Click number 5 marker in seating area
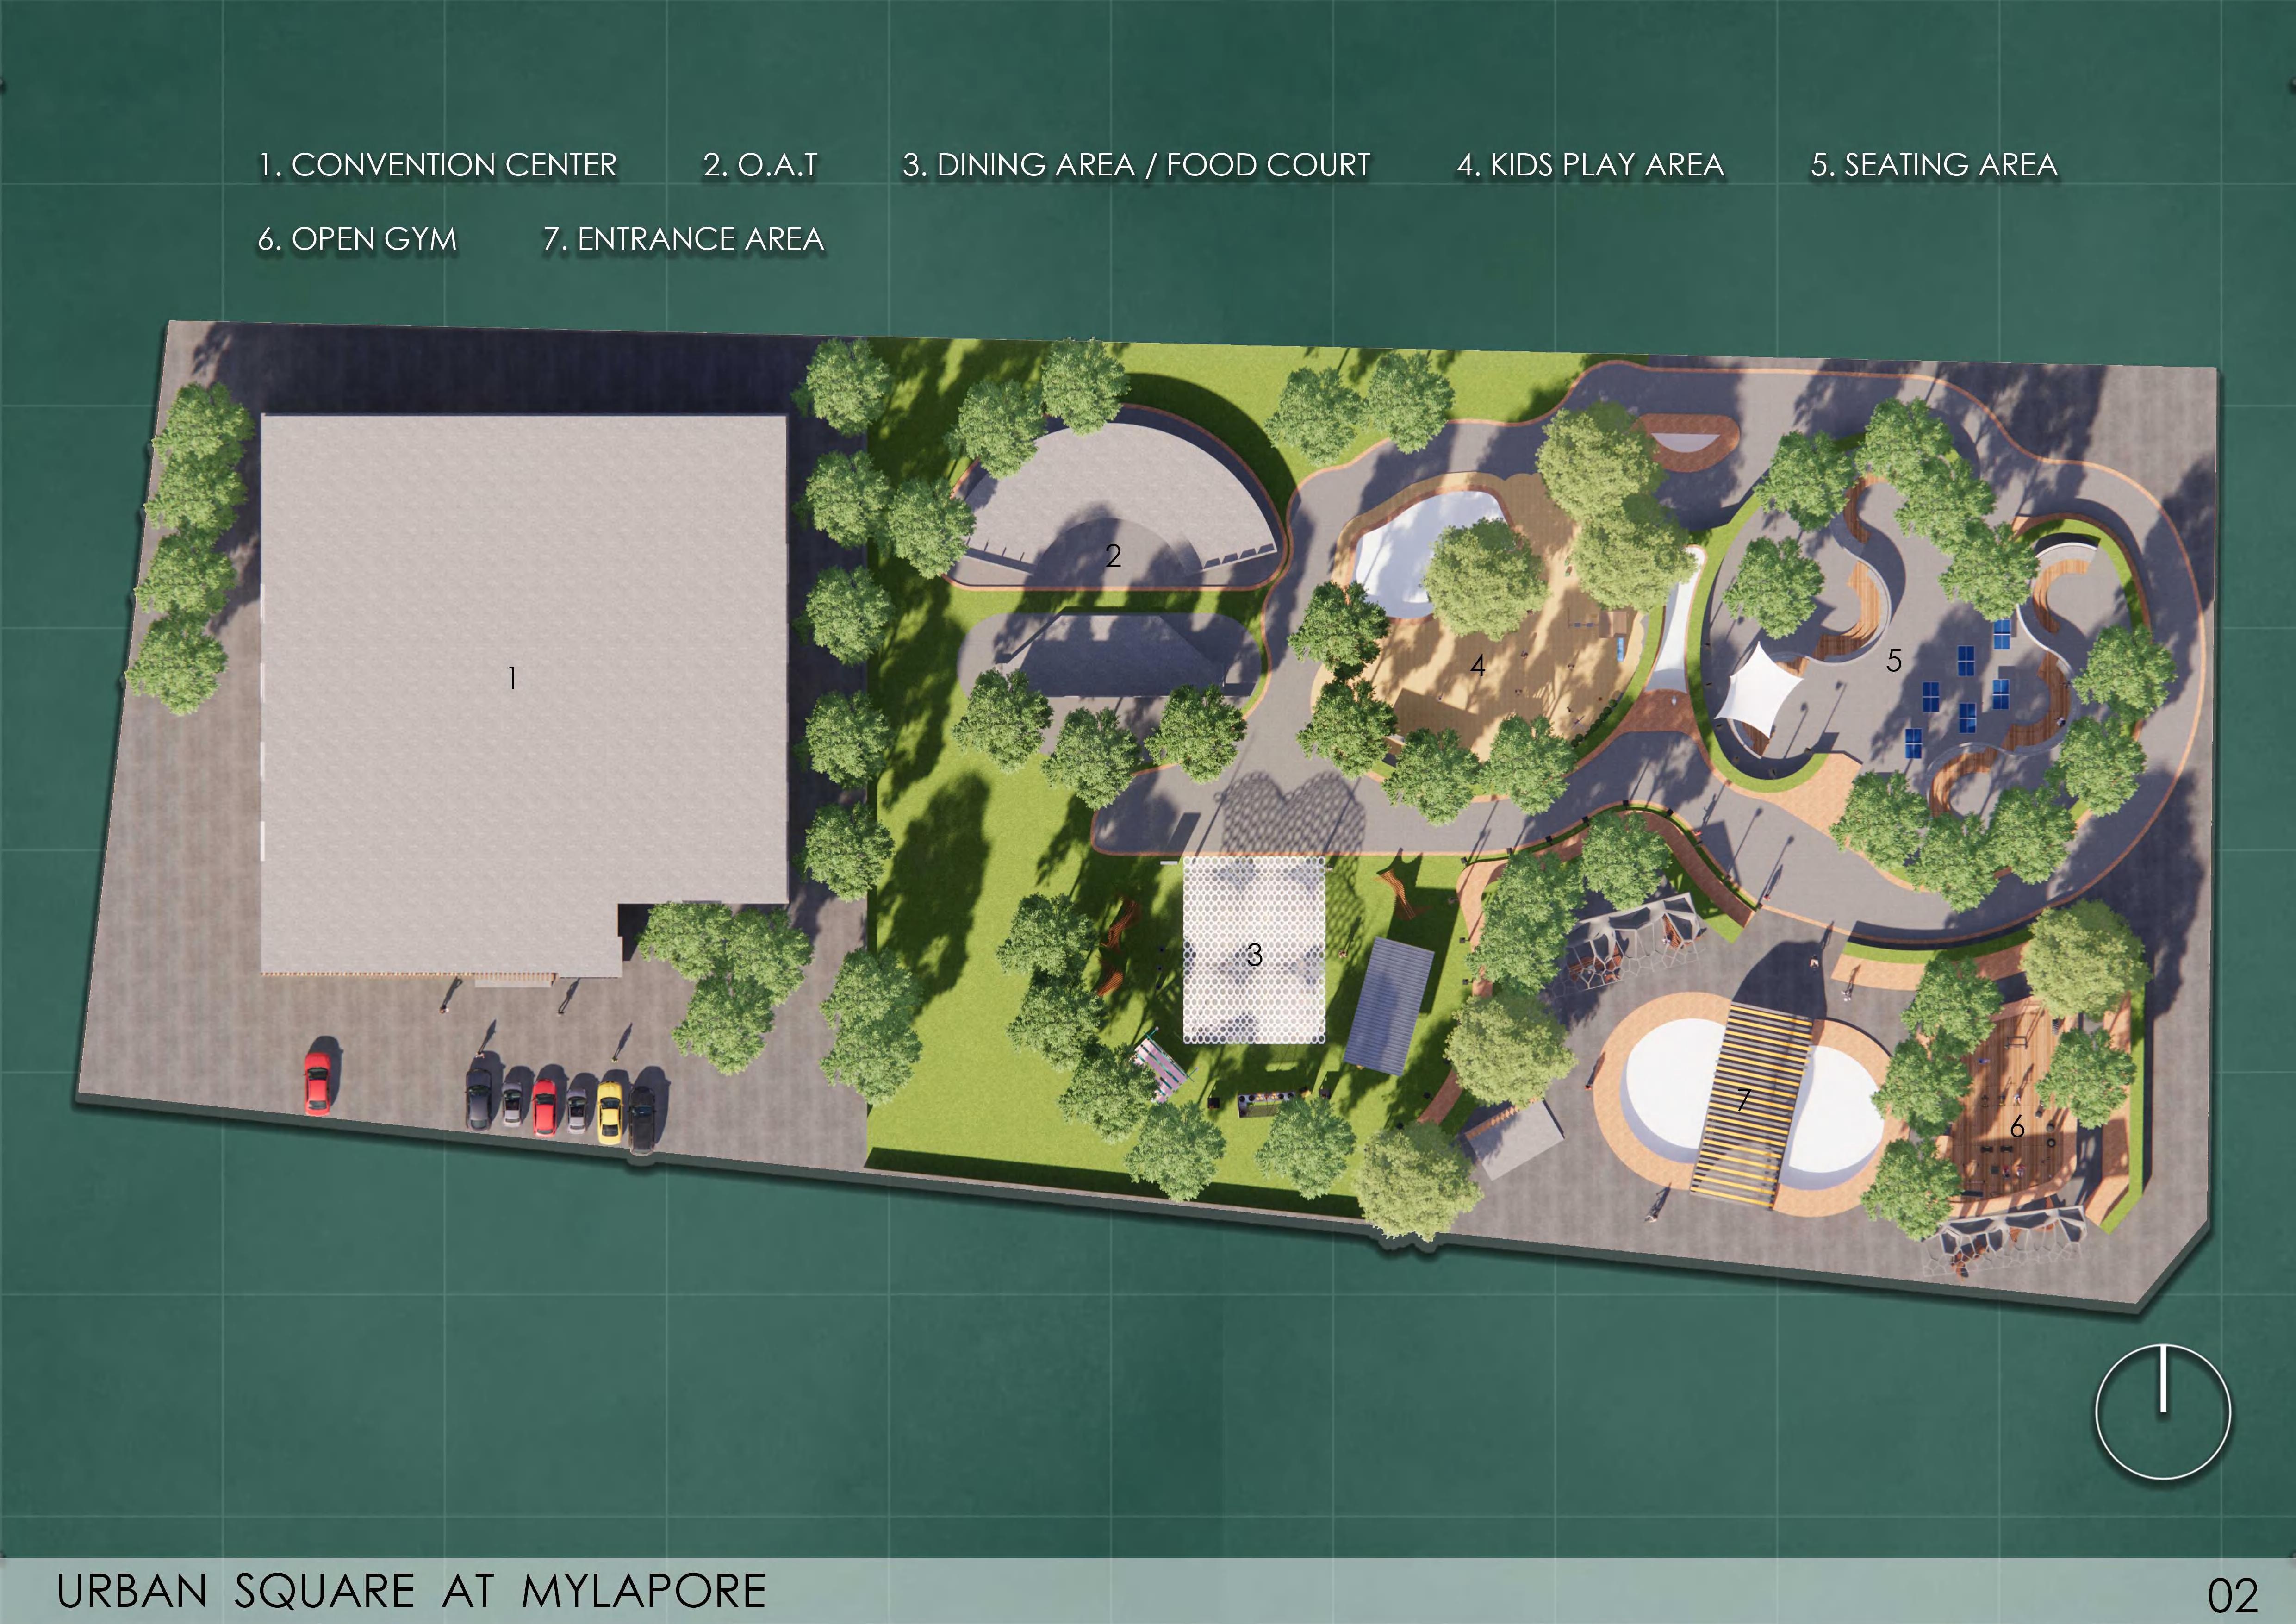This screenshot has height=1624, width=2296. 1893,661
